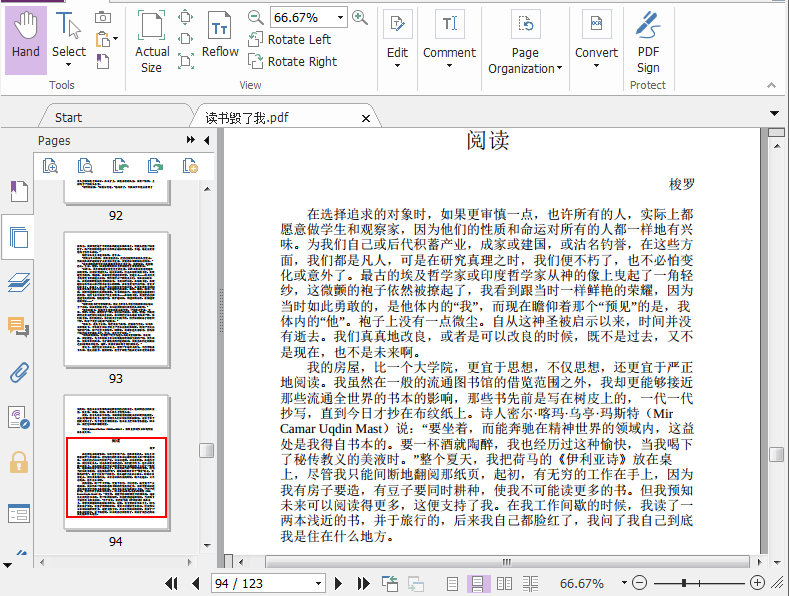Rotate pages counterclockwise in Pages panel
The height and width of the screenshot is (596, 789).
point(120,166)
